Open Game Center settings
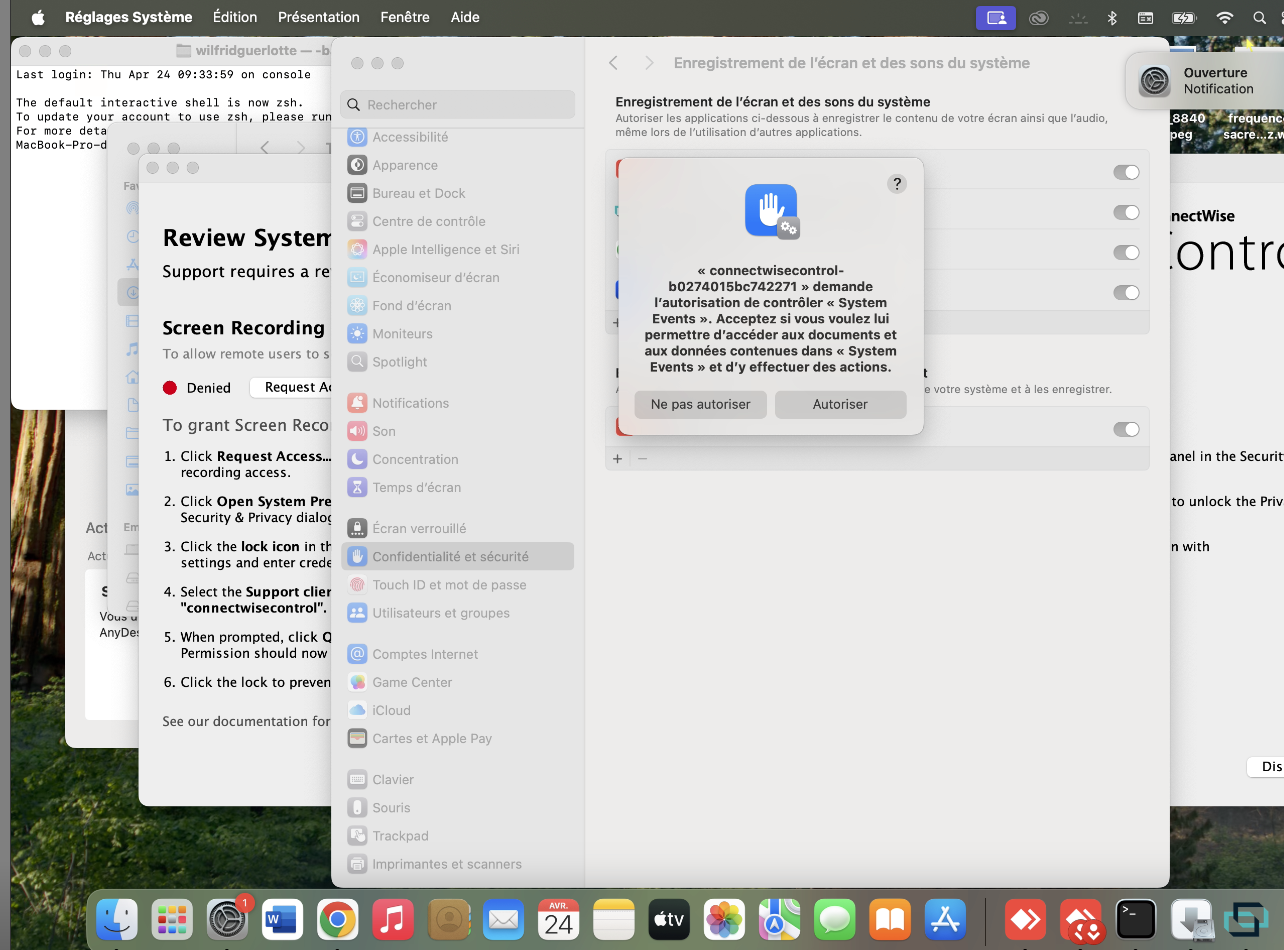Screen dimensions: 1284x950 point(412,682)
